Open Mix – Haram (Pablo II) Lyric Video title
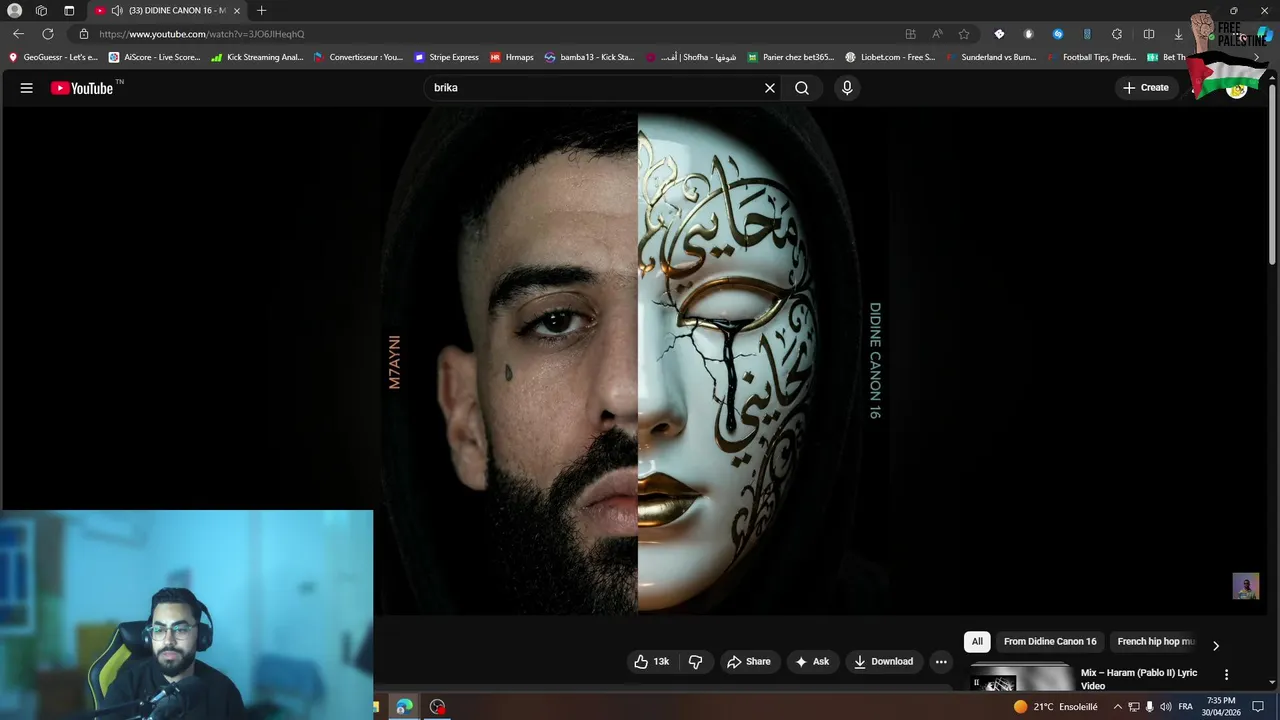 [1139, 679]
